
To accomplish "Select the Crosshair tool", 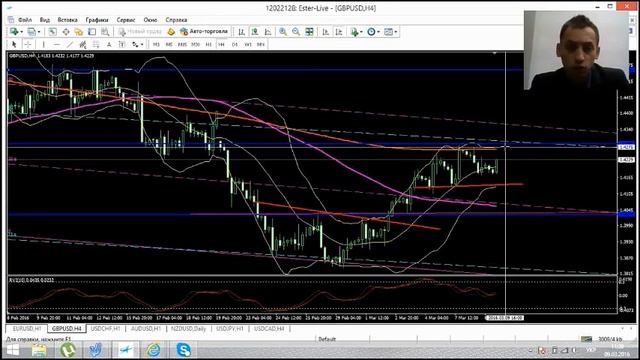I will coord(28,44).
